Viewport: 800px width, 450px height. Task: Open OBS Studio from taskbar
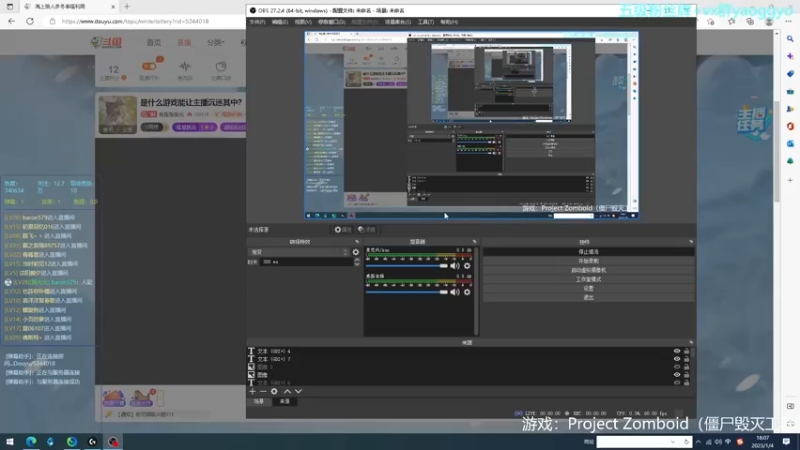(x=113, y=441)
